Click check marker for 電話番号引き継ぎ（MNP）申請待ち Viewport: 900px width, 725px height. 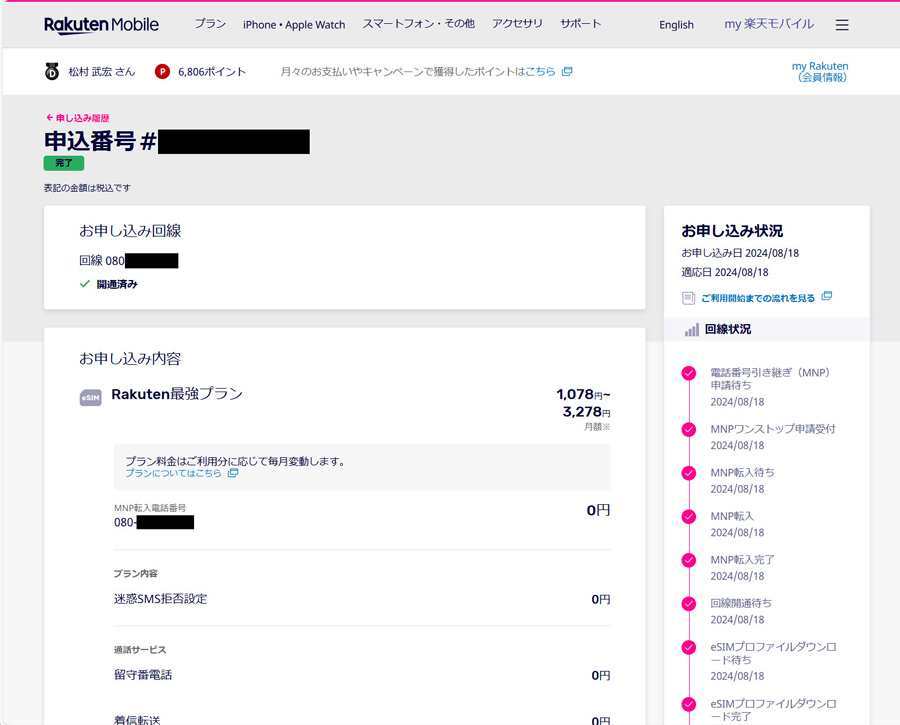coord(689,373)
